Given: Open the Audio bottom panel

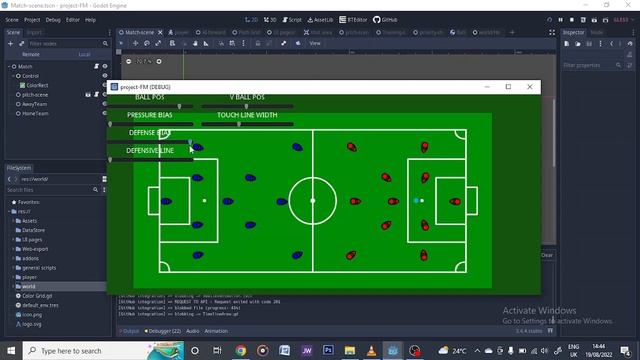Looking at the screenshot, I should [x=193, y=331].
